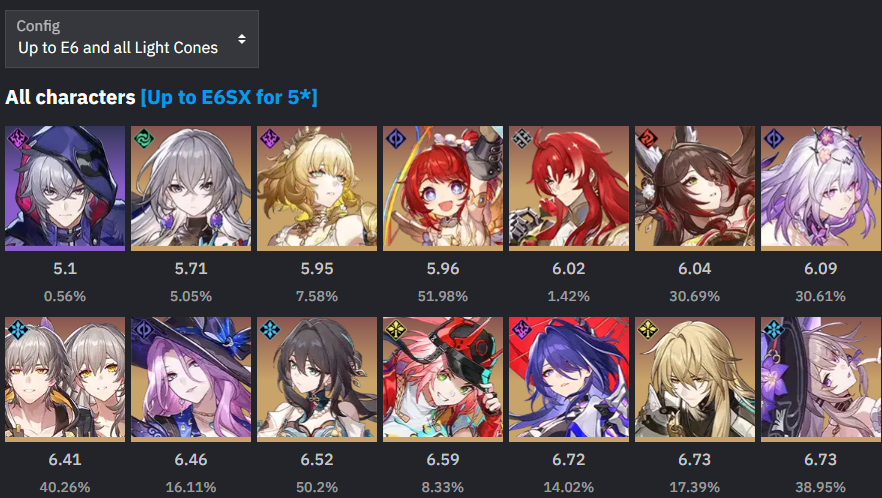
Task: Open the pink-haired witch-hat character rated 6.46
Action: pyautogui.click(x=191, y=379)
